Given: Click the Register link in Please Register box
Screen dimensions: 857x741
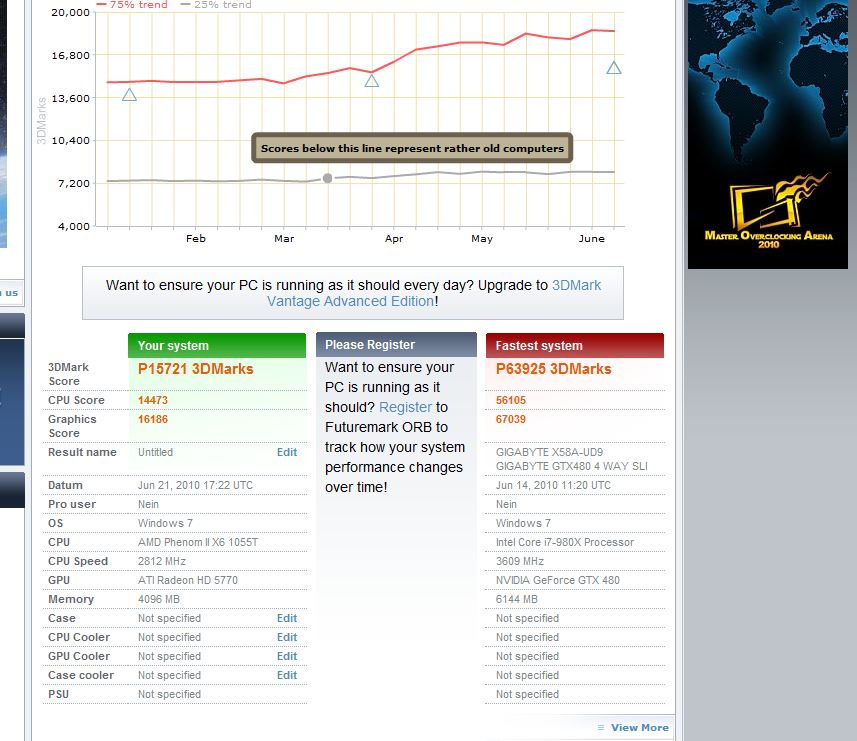Looking at the screenshot, I should (405, 407).
